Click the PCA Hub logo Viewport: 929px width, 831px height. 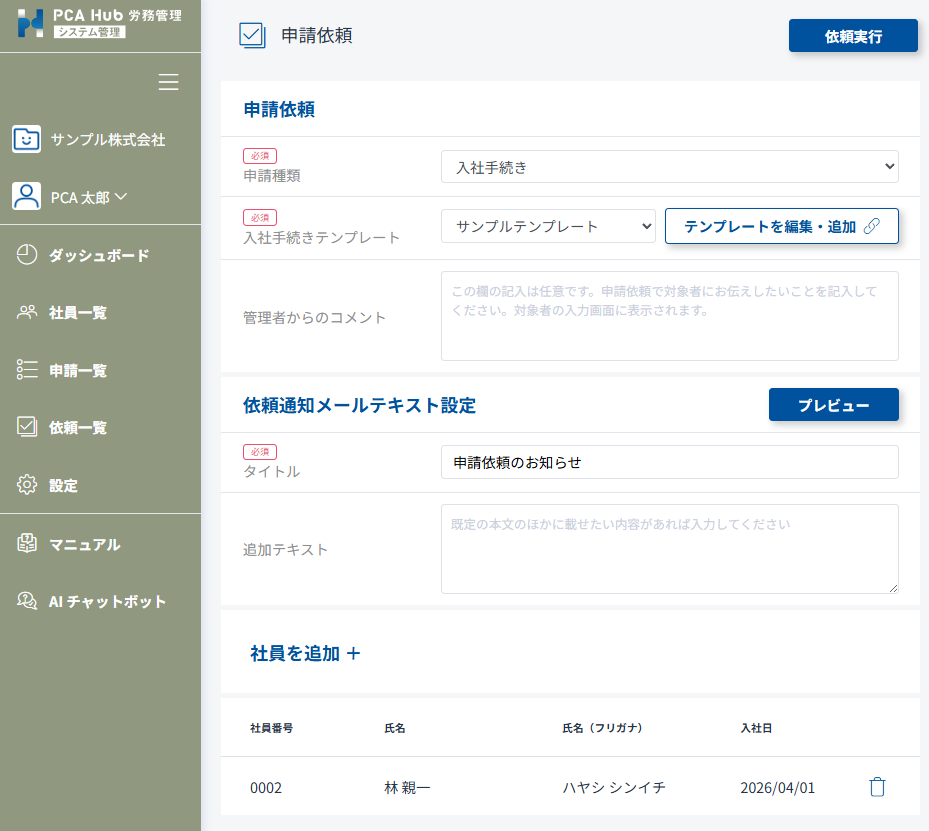31,23
